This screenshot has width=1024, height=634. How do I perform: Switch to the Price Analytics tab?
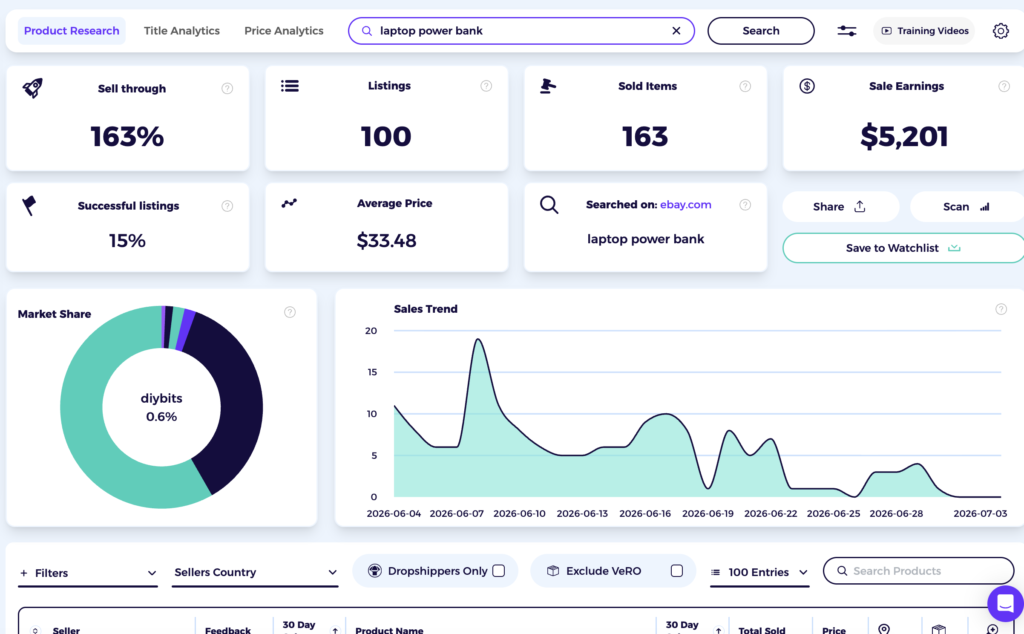click(283, 31)
